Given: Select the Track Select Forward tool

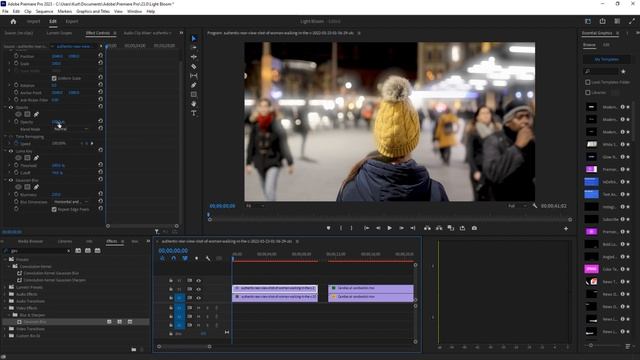Looking at the screenshot, I should 194,48.
